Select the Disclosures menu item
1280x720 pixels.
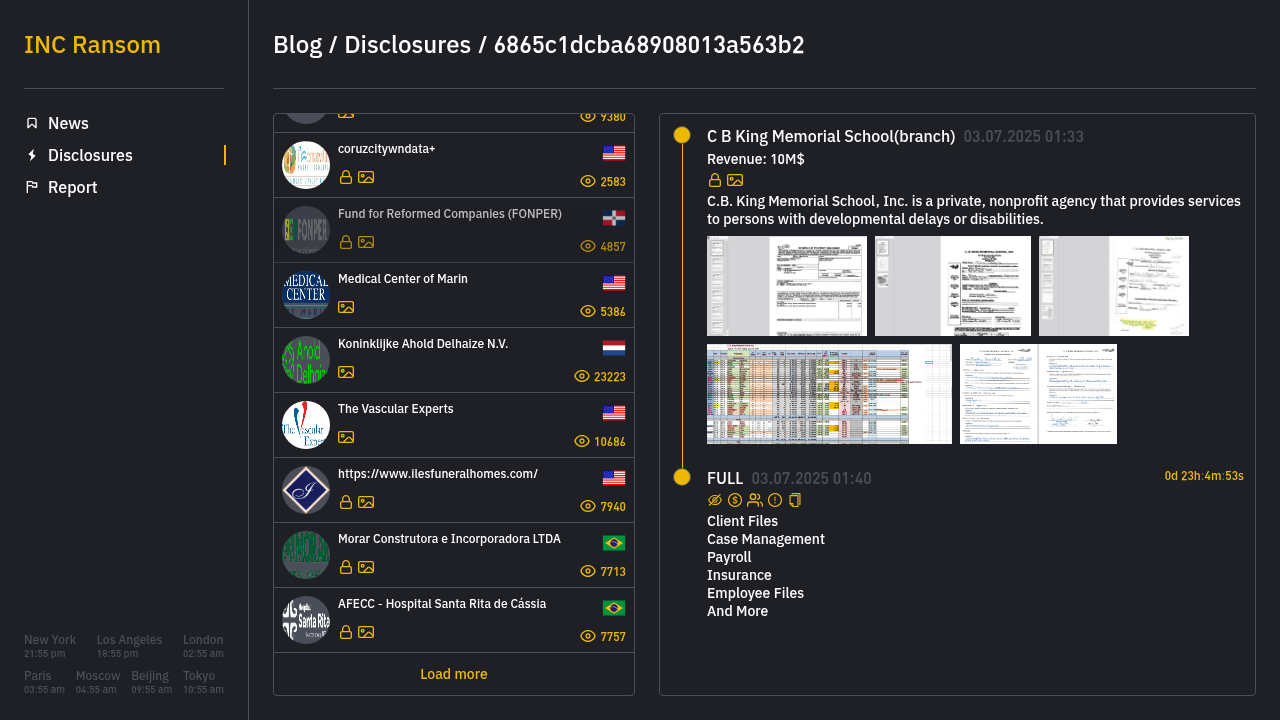(90, 155)
